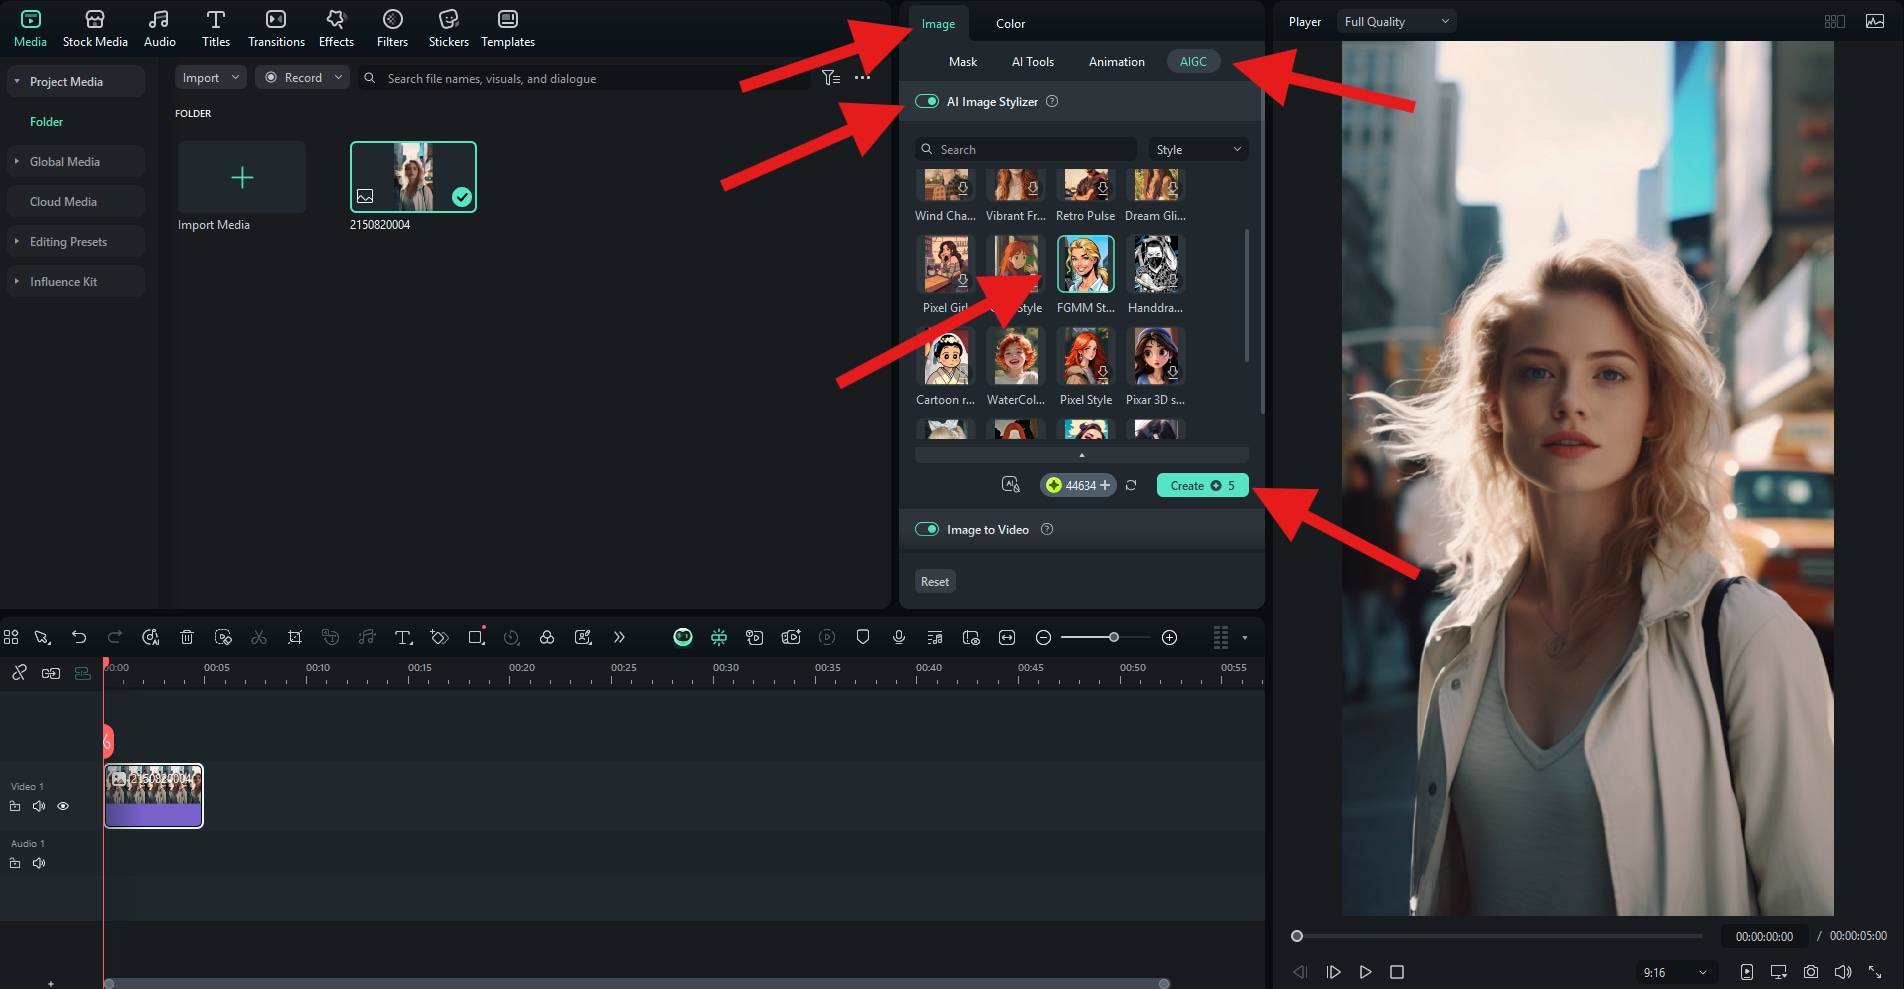Click the voiceover microphone icon

(x=899, y=637)
